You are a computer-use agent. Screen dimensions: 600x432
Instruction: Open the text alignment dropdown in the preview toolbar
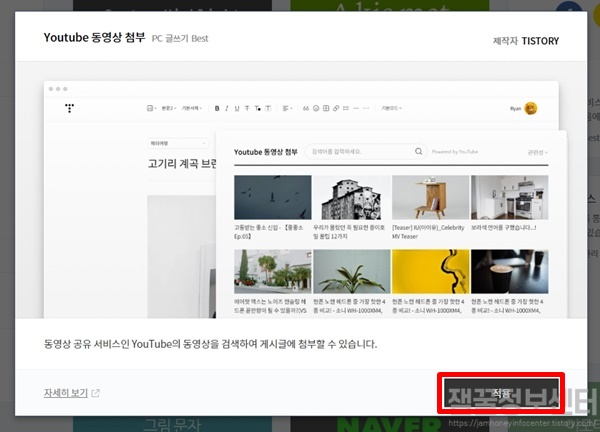[287, 108]
